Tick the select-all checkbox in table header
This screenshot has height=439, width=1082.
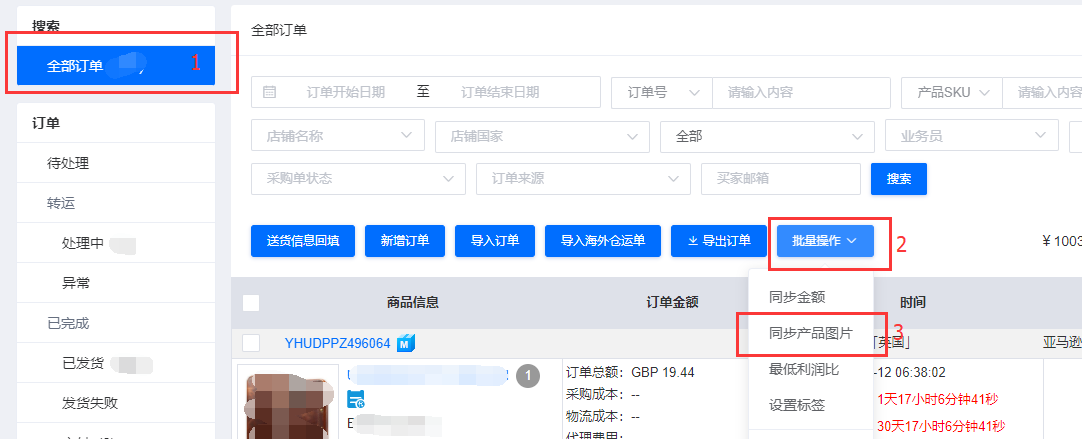[251, 303]
